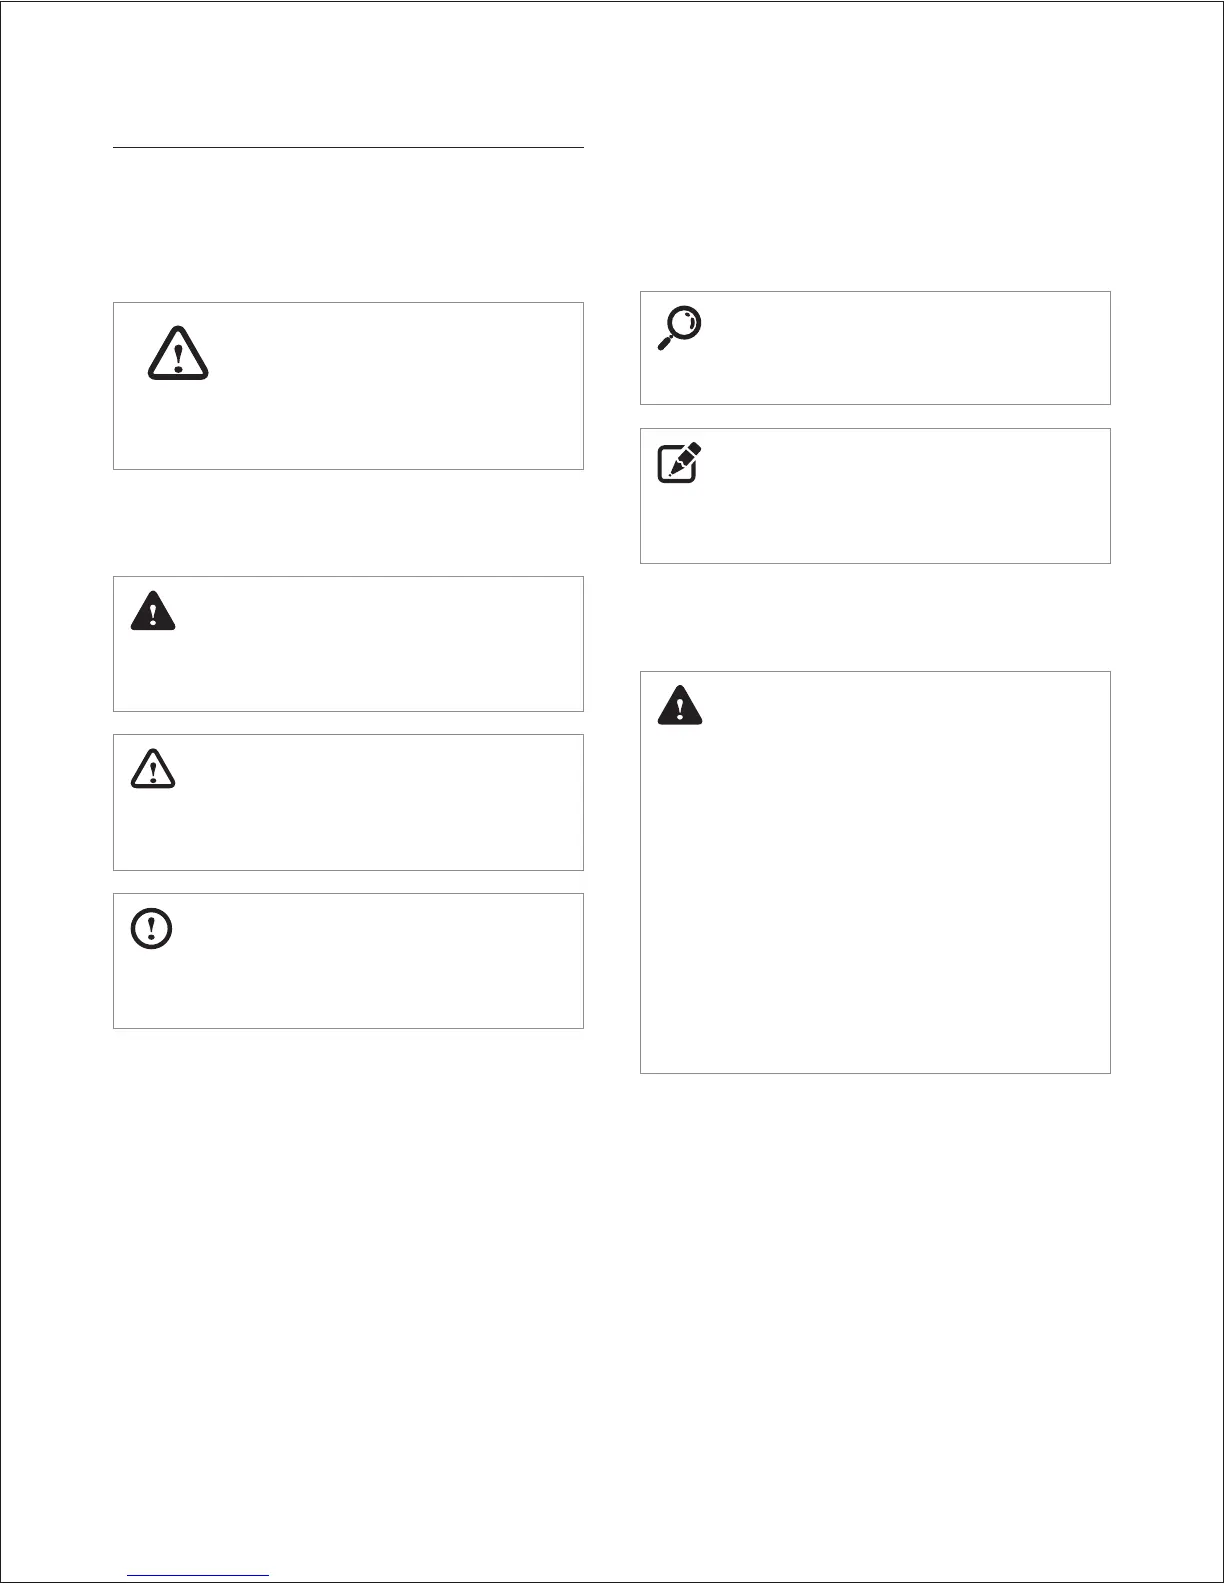Click the horizontal rule near the page top

point(348,148)
